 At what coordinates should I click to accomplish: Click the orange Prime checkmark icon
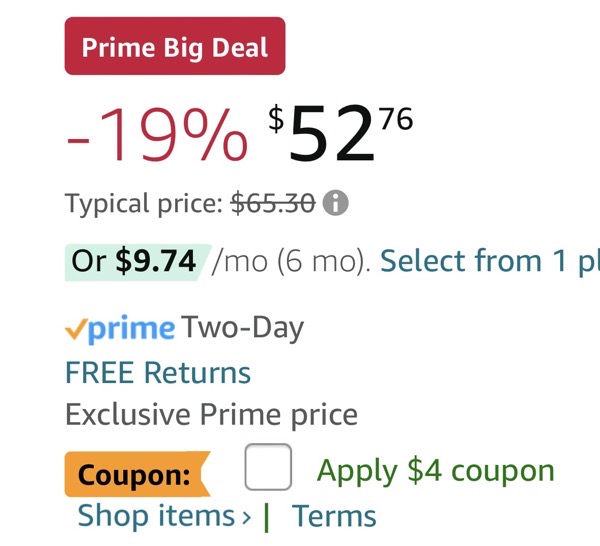[75, 328]
